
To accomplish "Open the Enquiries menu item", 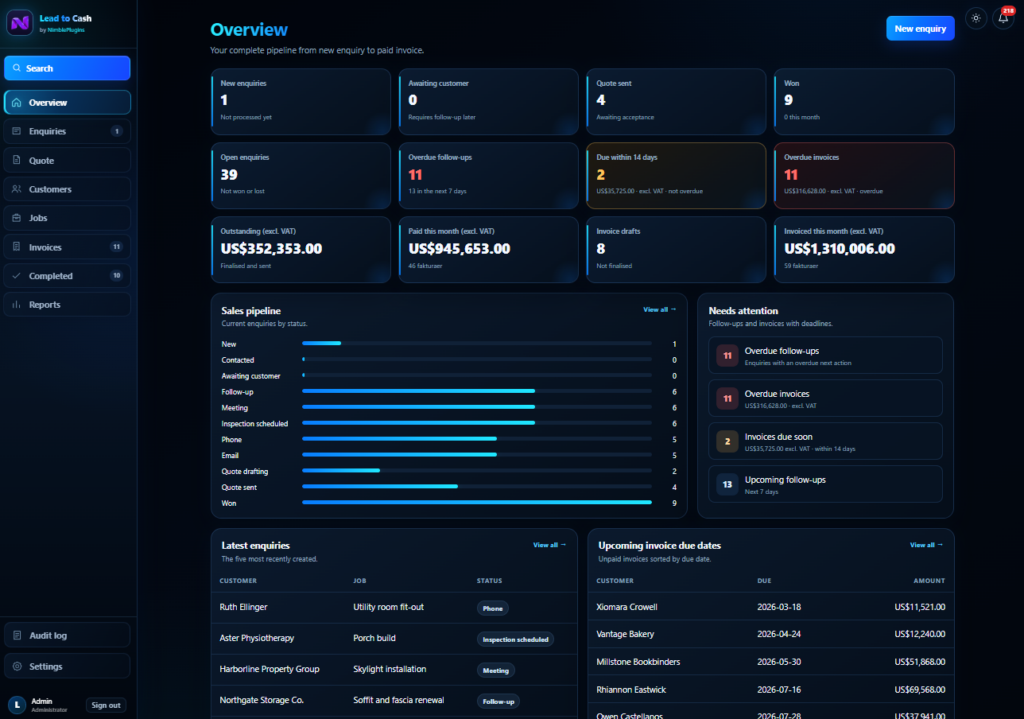I will click(x=67, y=131).
